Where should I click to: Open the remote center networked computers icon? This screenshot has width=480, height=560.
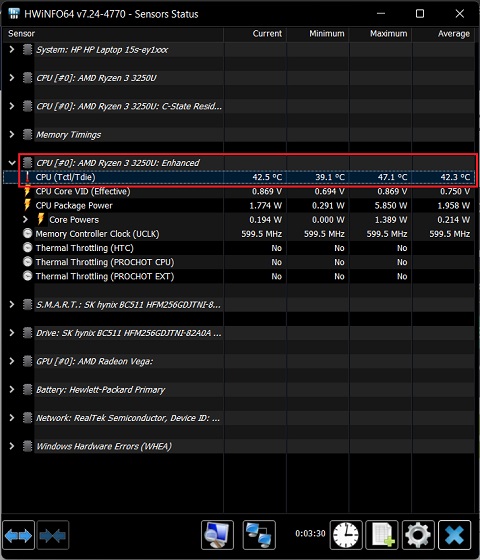pyautogui.click(x=259, y=535)
